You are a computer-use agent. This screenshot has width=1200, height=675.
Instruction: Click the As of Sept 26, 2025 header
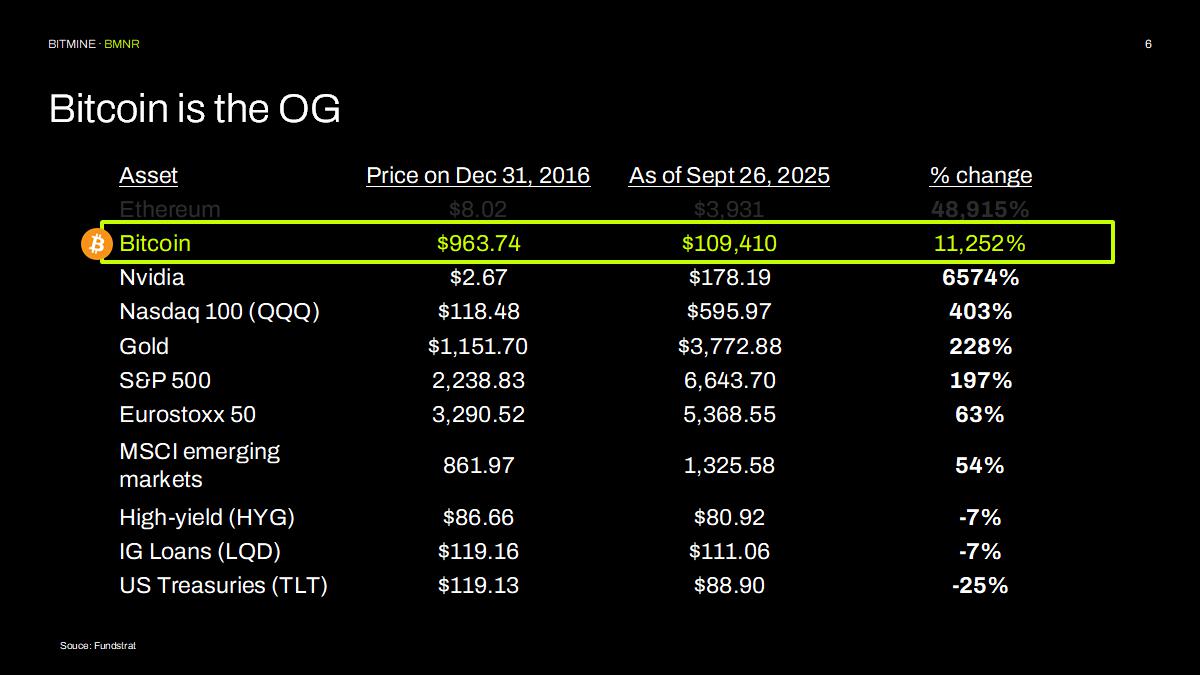tap(729, 176)
